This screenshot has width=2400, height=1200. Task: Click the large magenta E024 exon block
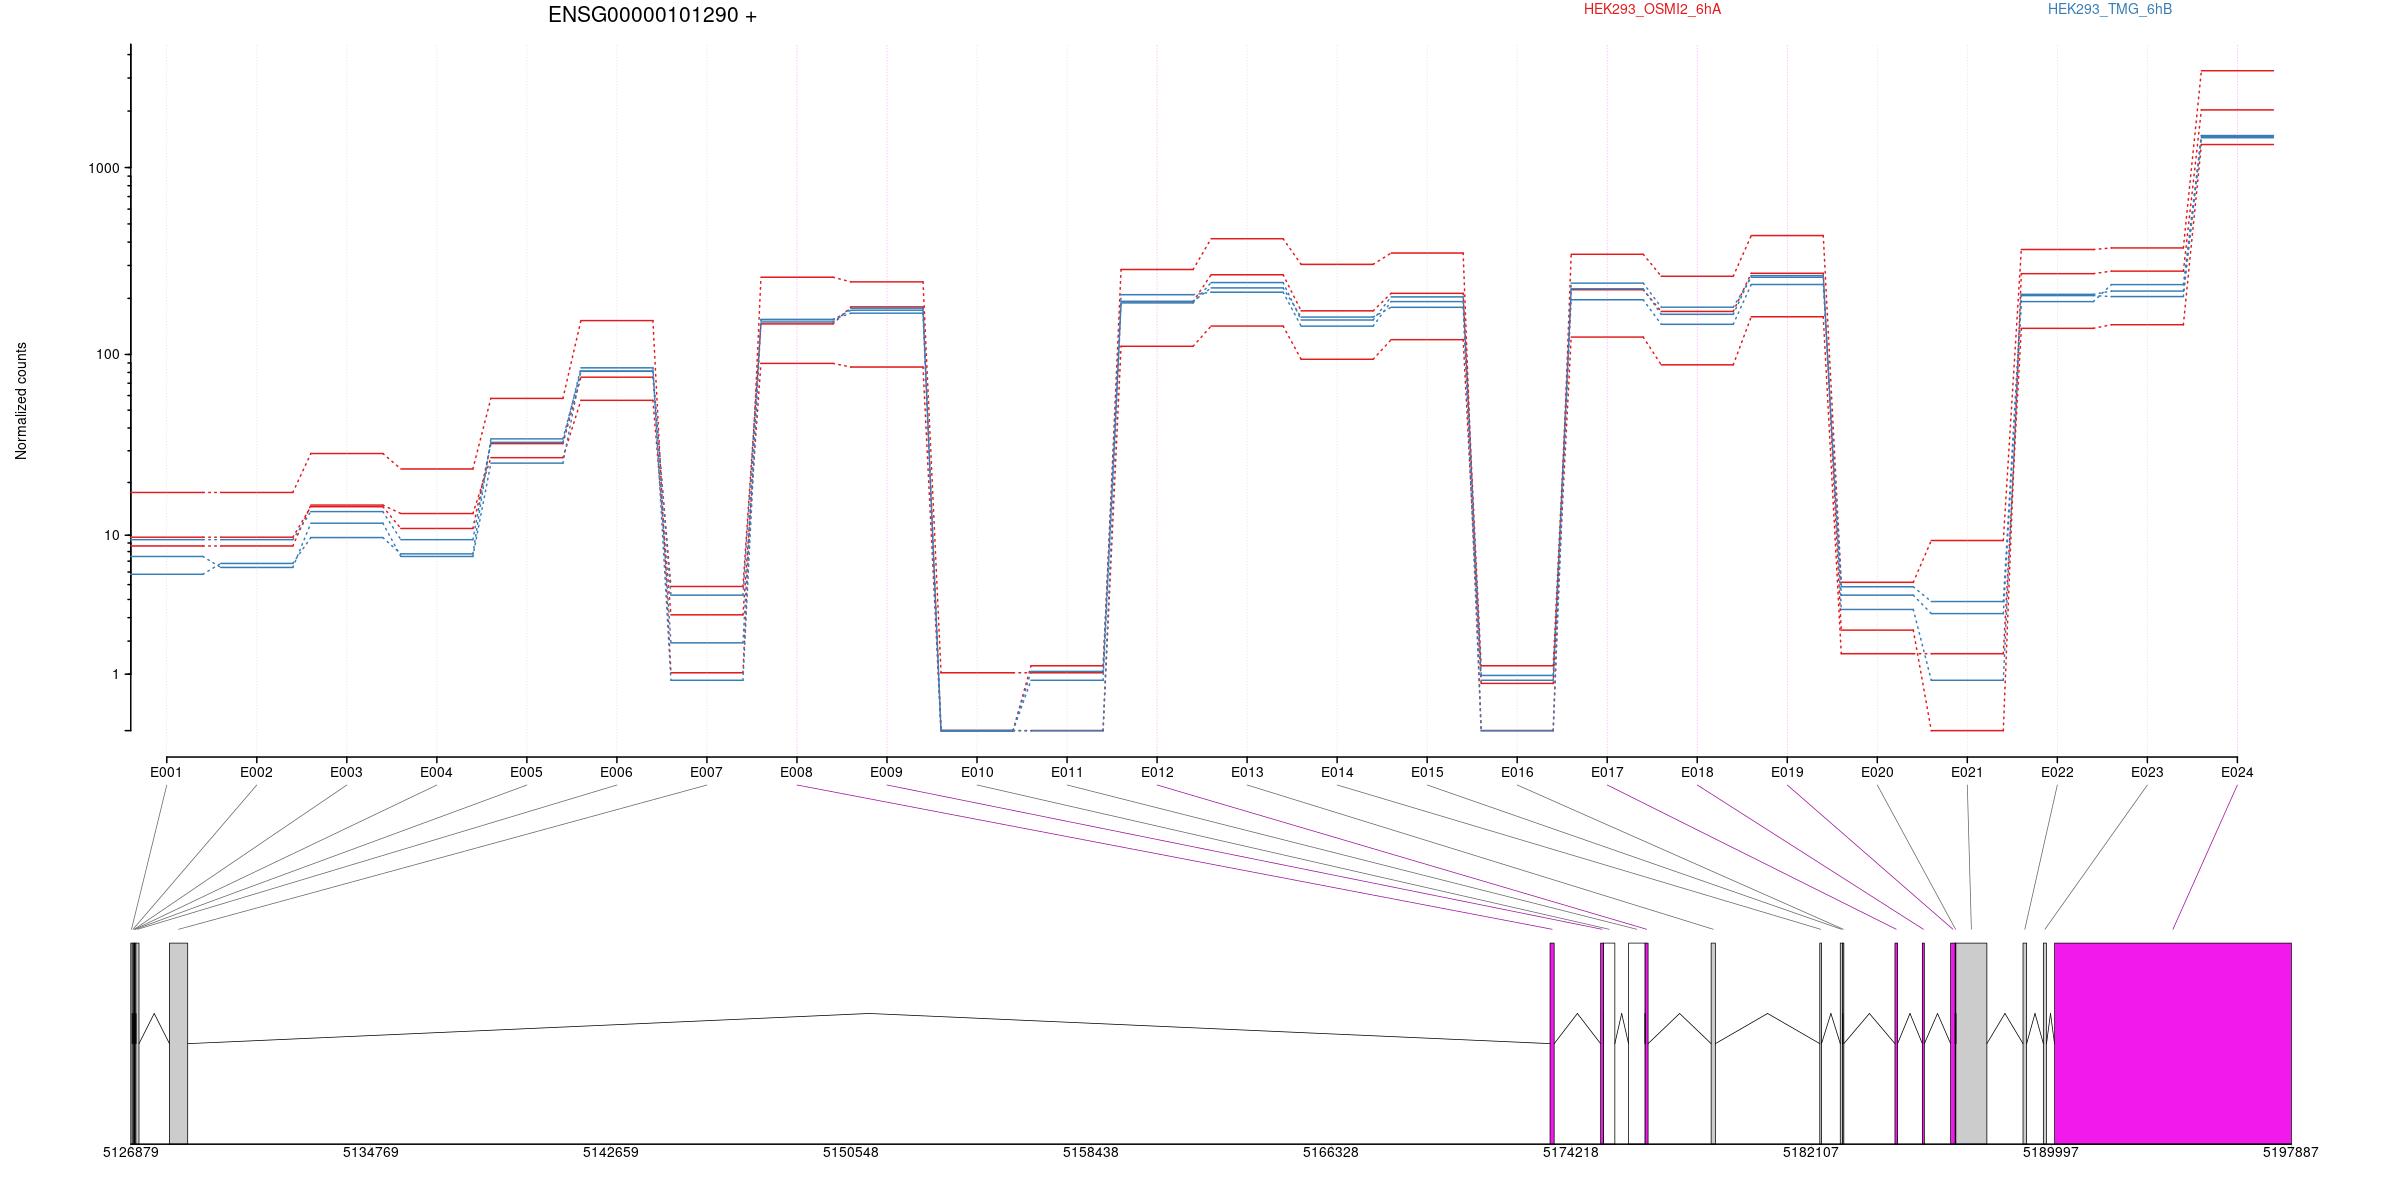pos(2173,1043)
